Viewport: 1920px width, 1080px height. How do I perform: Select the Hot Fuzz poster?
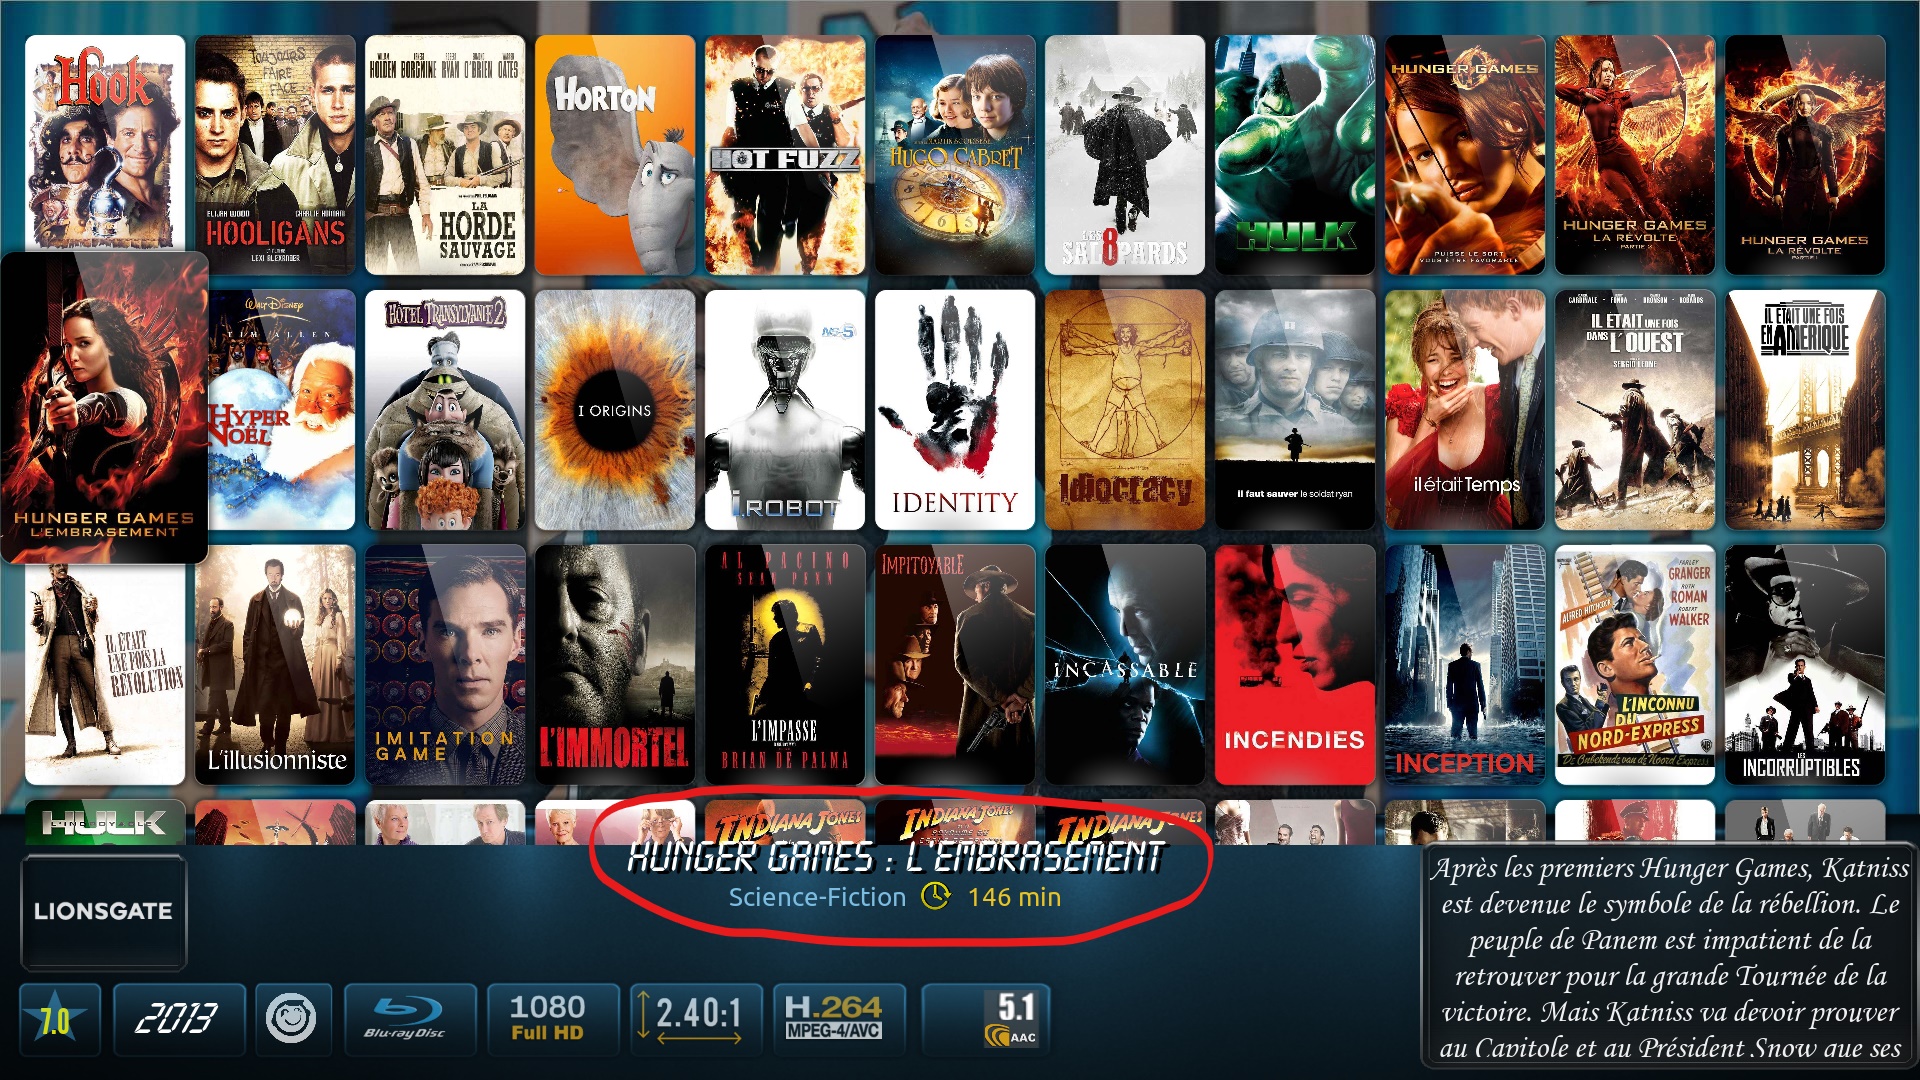(785, 155)
